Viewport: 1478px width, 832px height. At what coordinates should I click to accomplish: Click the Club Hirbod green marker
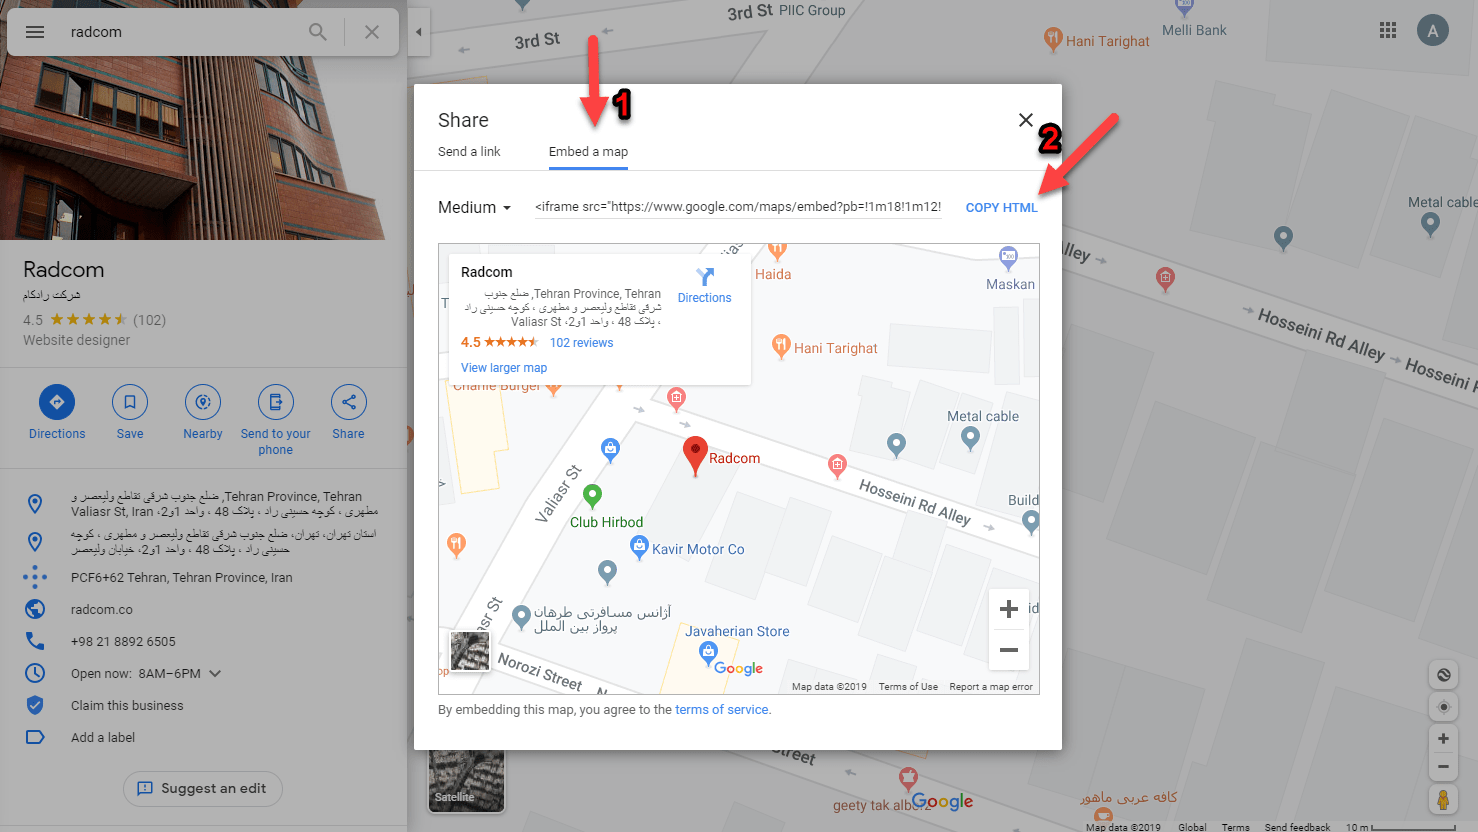(x=592, y=495)
